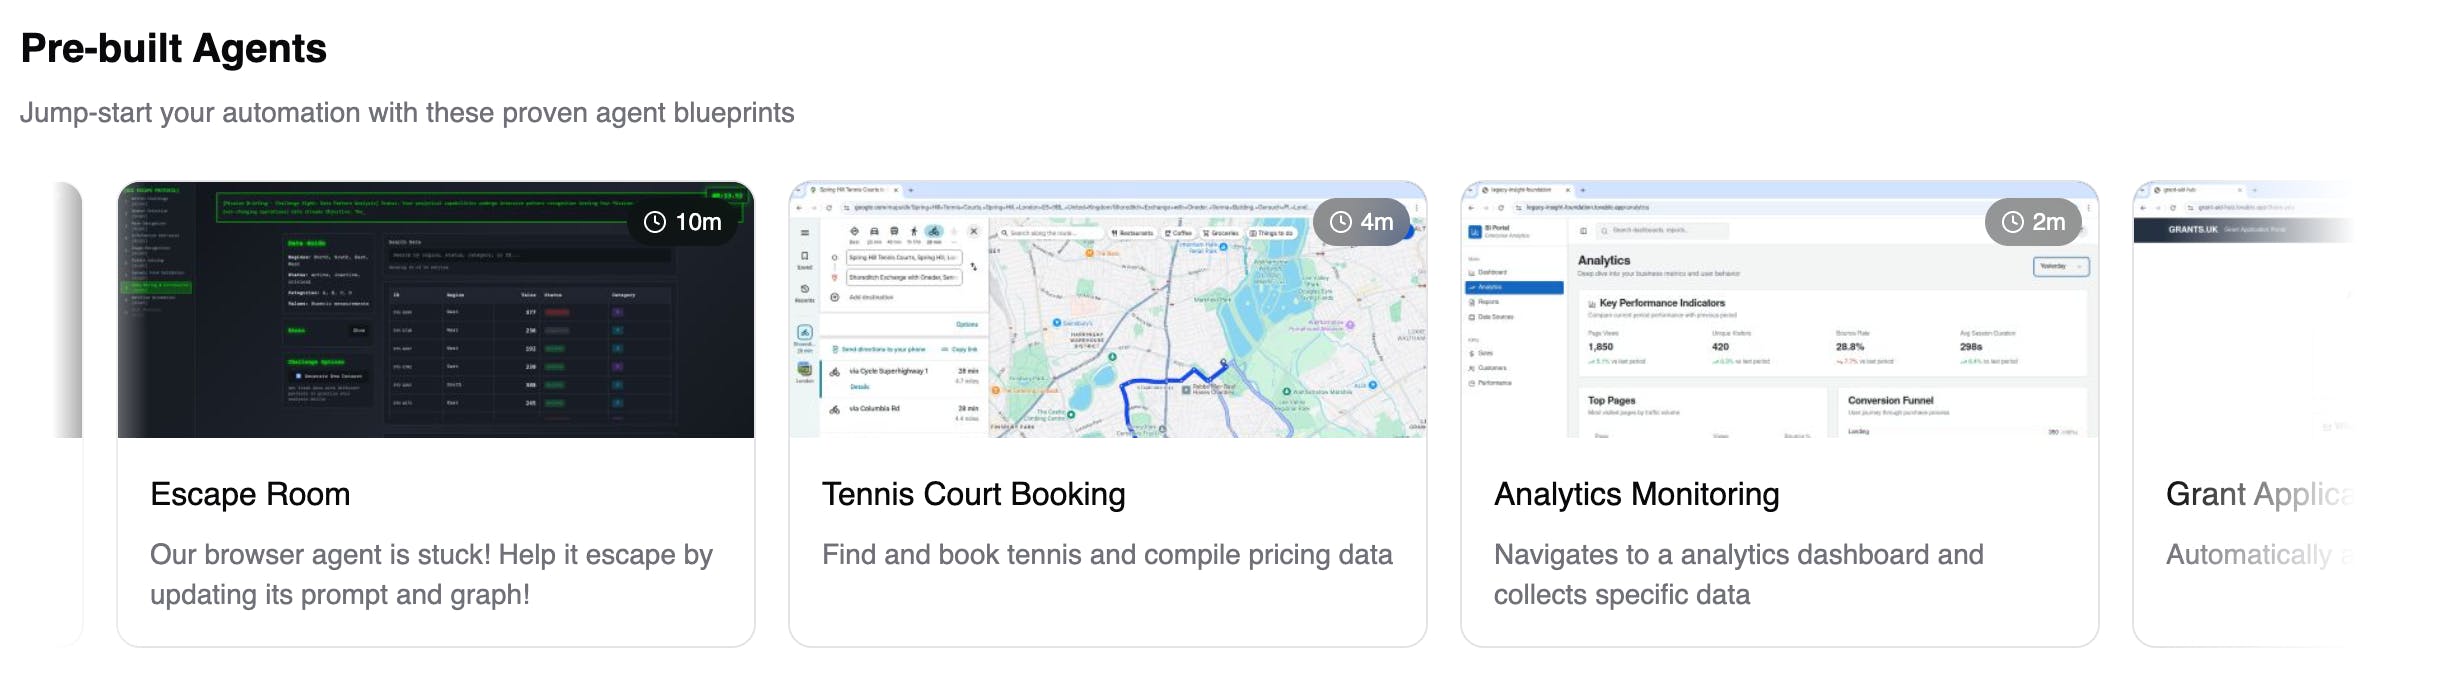
Task: Expand the Yesterday dropdown in the analytics preview
Action: [x=2061, y=267]
